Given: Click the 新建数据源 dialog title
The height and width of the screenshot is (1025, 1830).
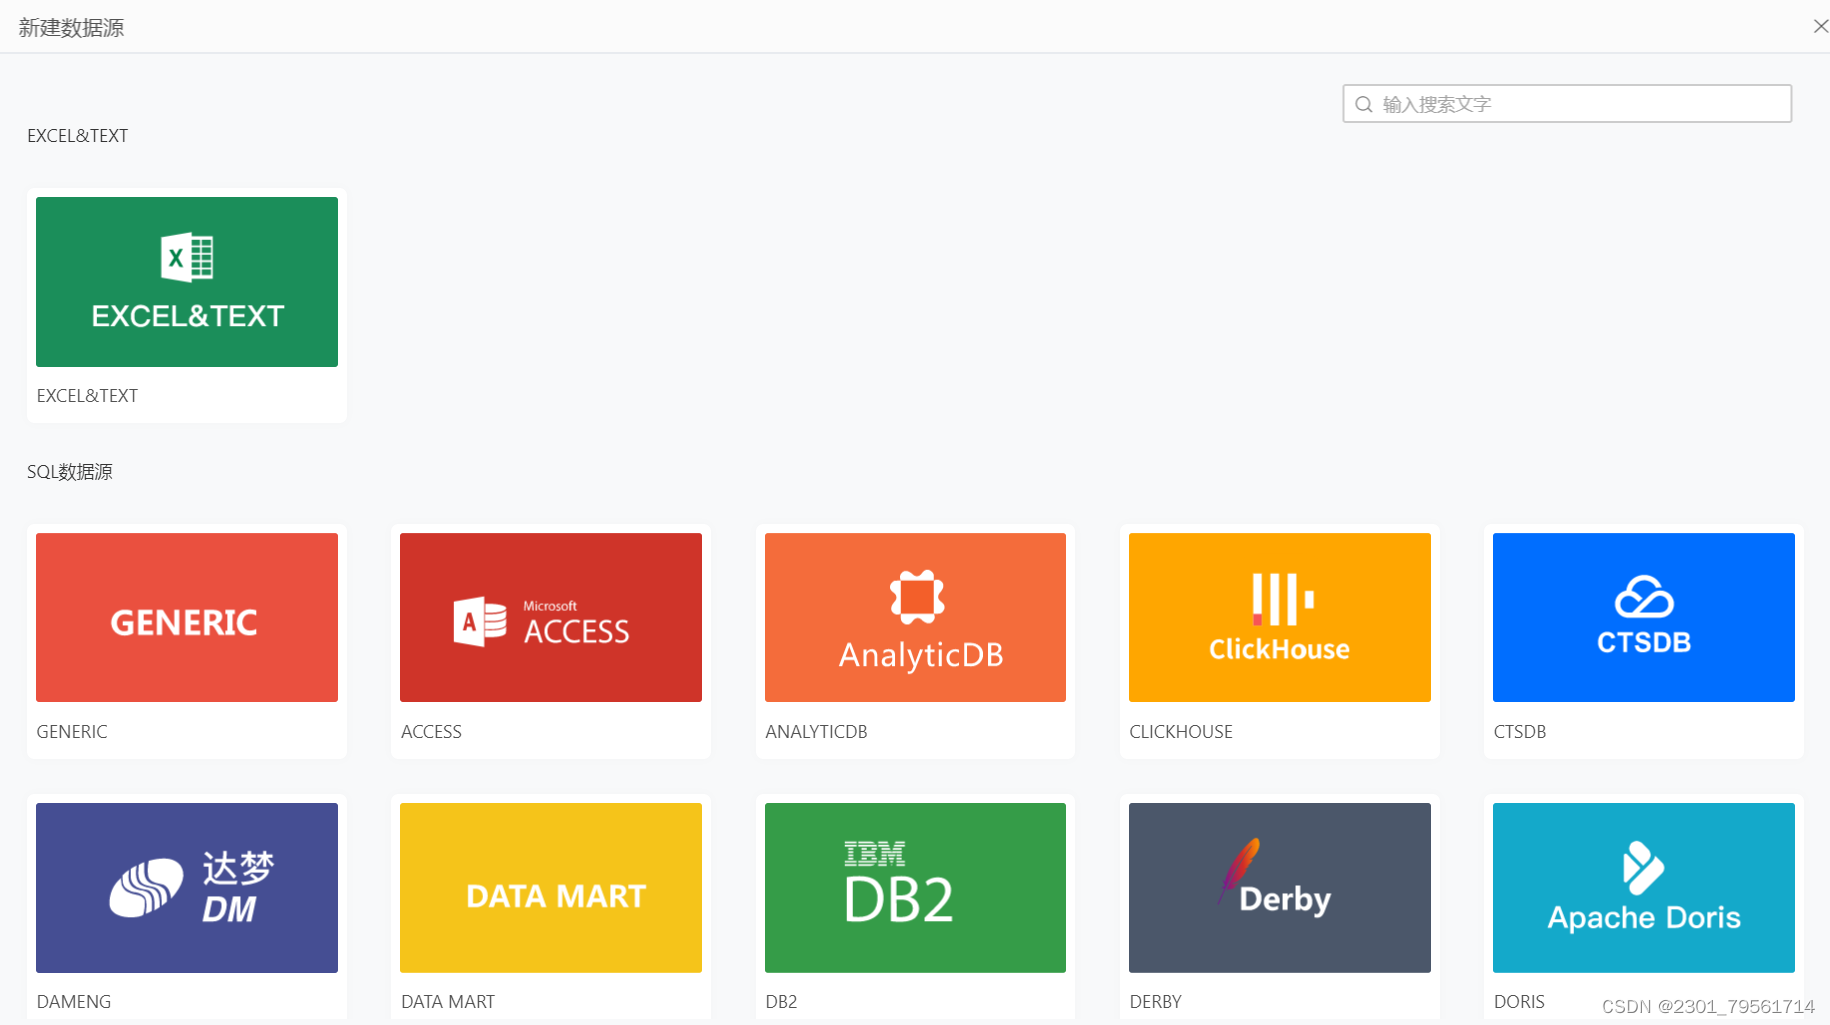Looking at the screenshot, I should click(71, 28).
